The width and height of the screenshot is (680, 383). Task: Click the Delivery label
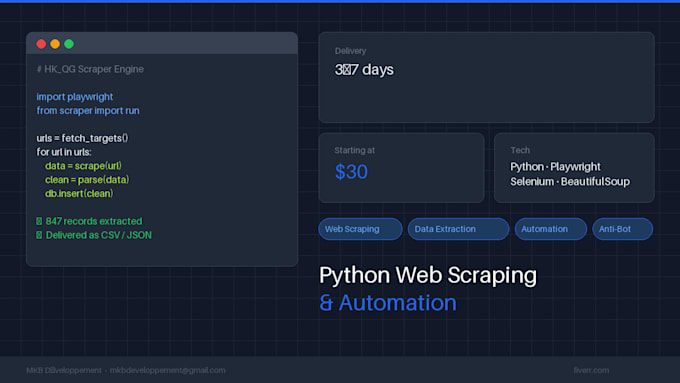click(350, 51)
